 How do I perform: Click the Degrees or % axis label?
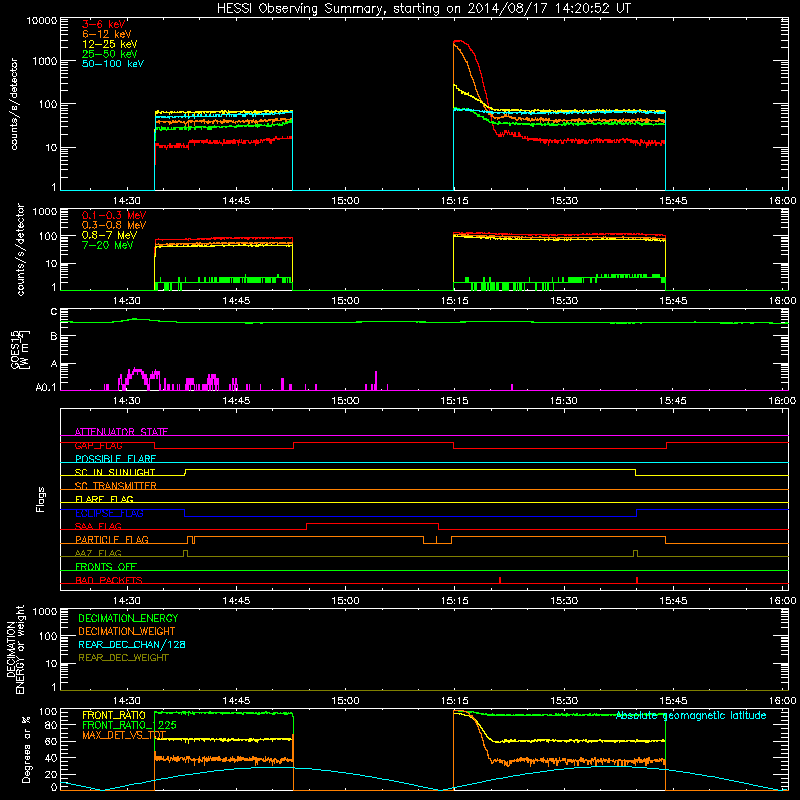click(26, 749)
